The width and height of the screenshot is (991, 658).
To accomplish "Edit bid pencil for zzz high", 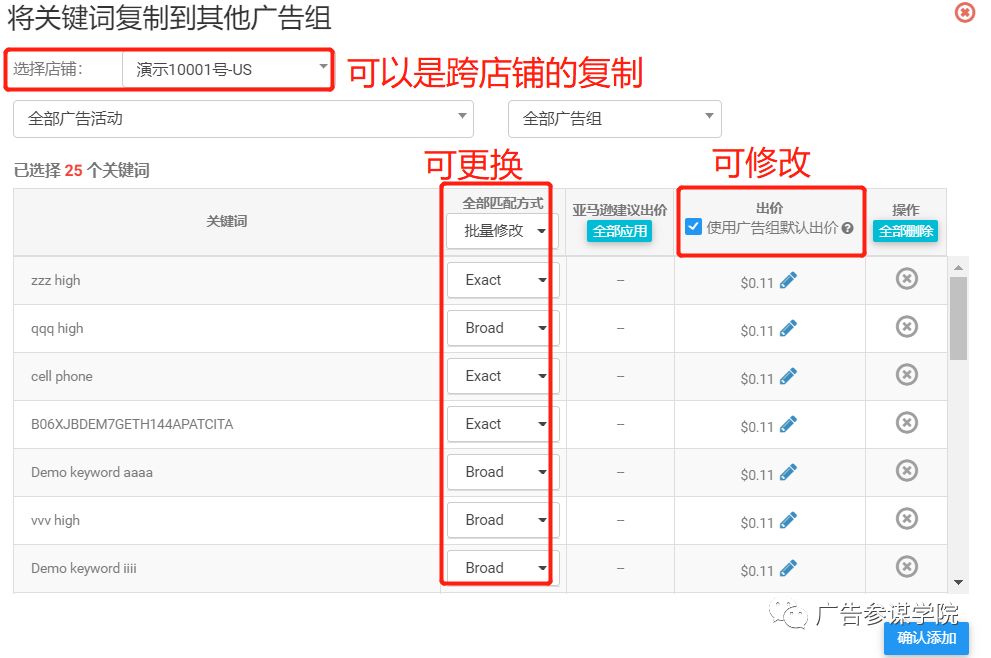I will (788, 280).
